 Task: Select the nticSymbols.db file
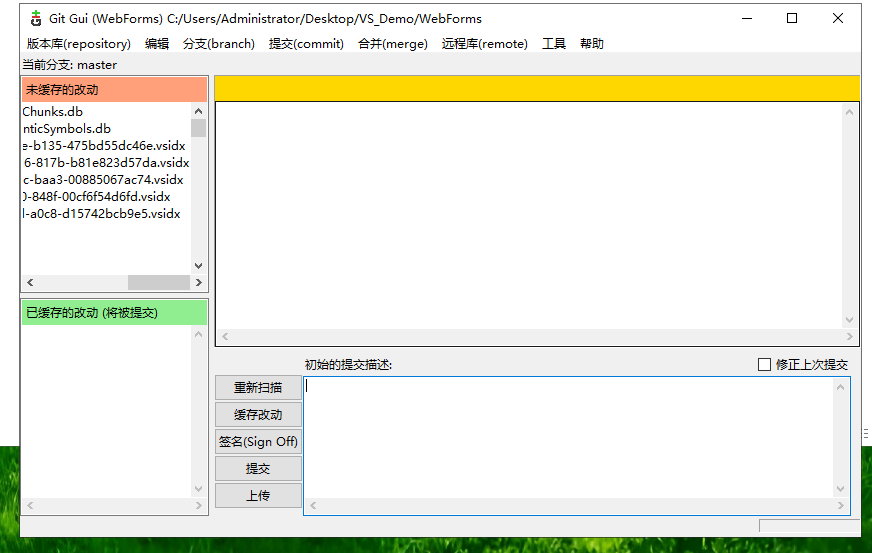pos(67,129)
